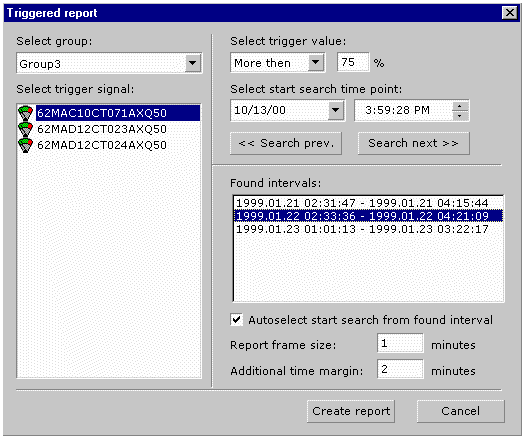The height and width of the screenshot is (438, 524).
Task: Click Create report button
Action: tap(351, 411)
